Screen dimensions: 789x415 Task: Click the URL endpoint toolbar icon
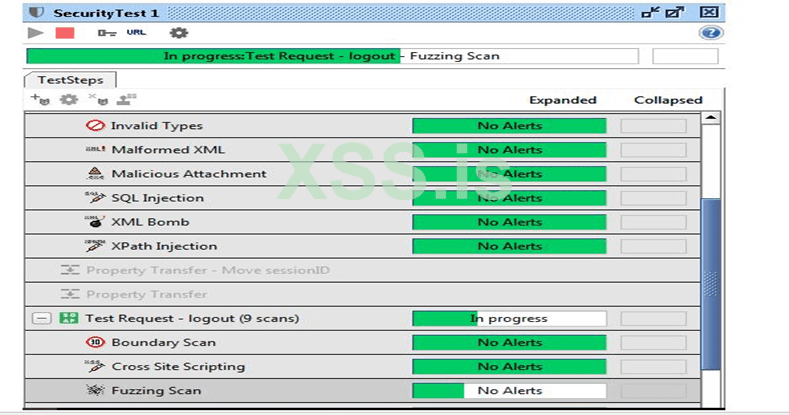136,32
